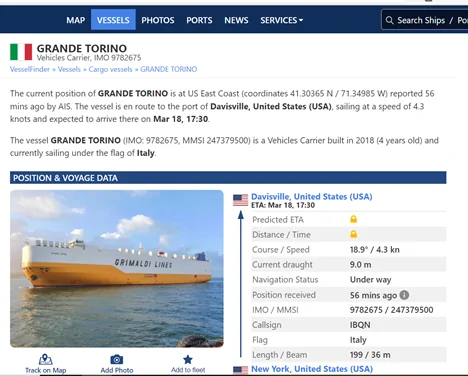468x376 pixels.
Task: Open the PORTS page
Action: (199, 20)
